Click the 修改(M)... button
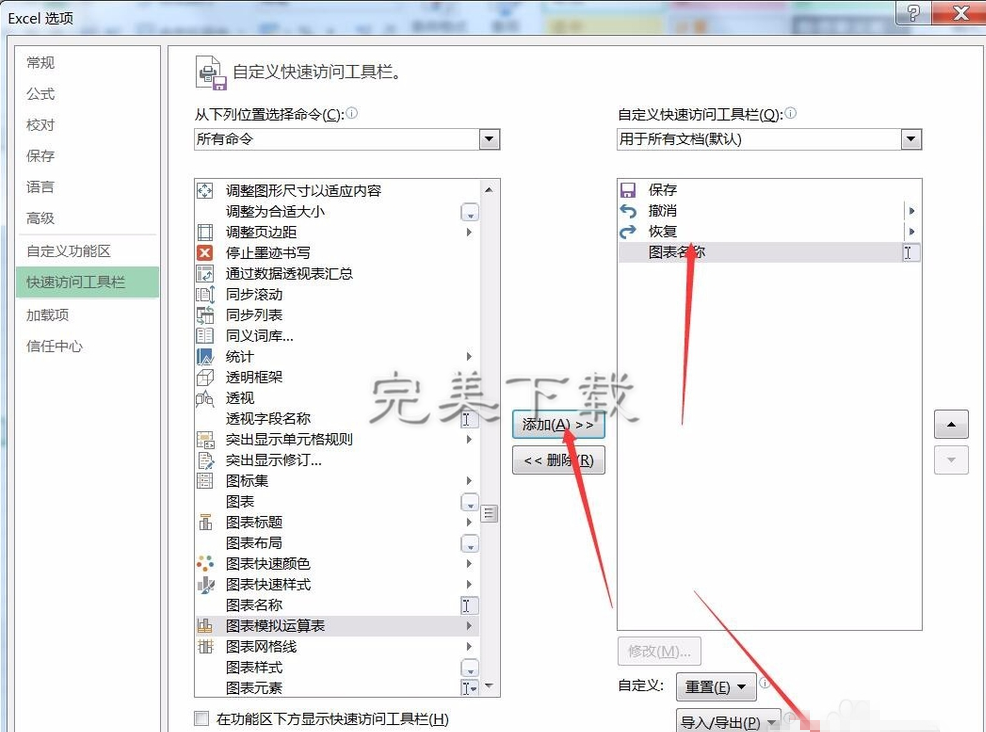The image size is (986, 732). click(659, 652)
